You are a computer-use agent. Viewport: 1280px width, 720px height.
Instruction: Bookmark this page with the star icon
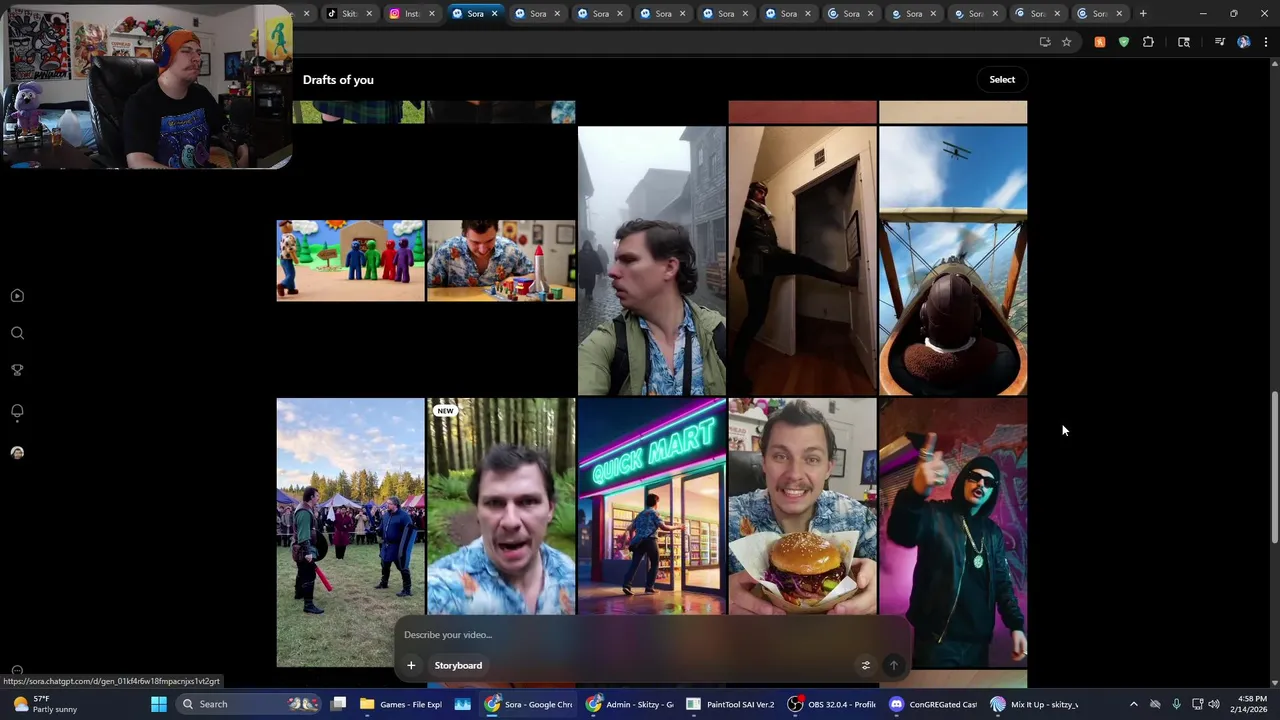pyautogui.click(x=1067, y=42)
